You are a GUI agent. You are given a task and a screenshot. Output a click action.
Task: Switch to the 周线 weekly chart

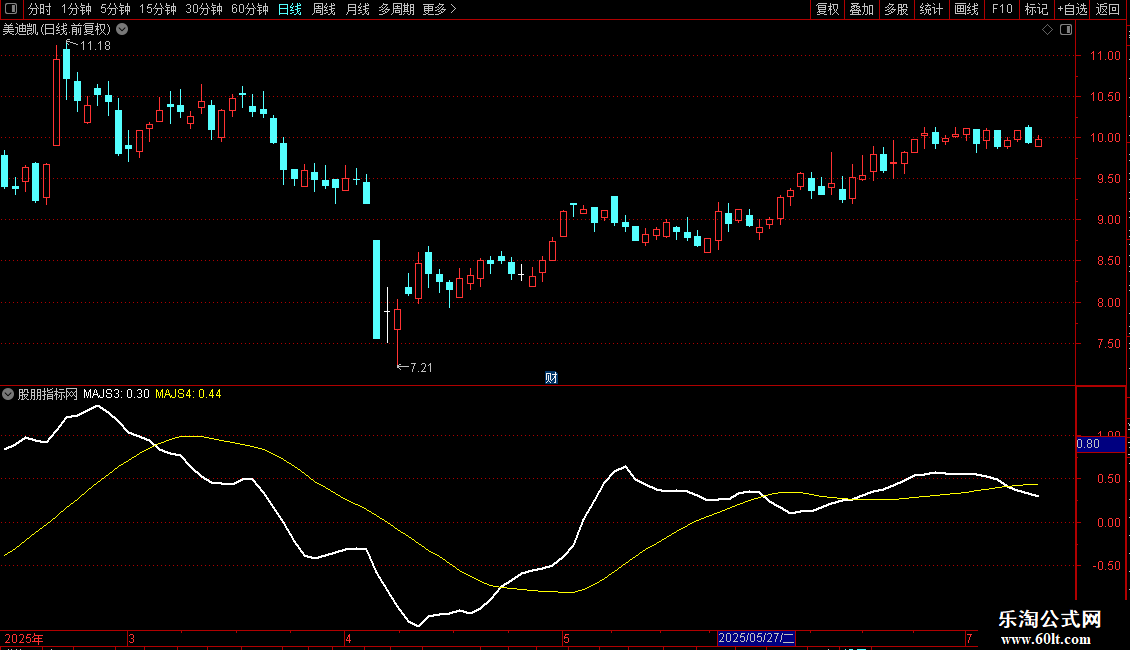click(x=324, y=9)
